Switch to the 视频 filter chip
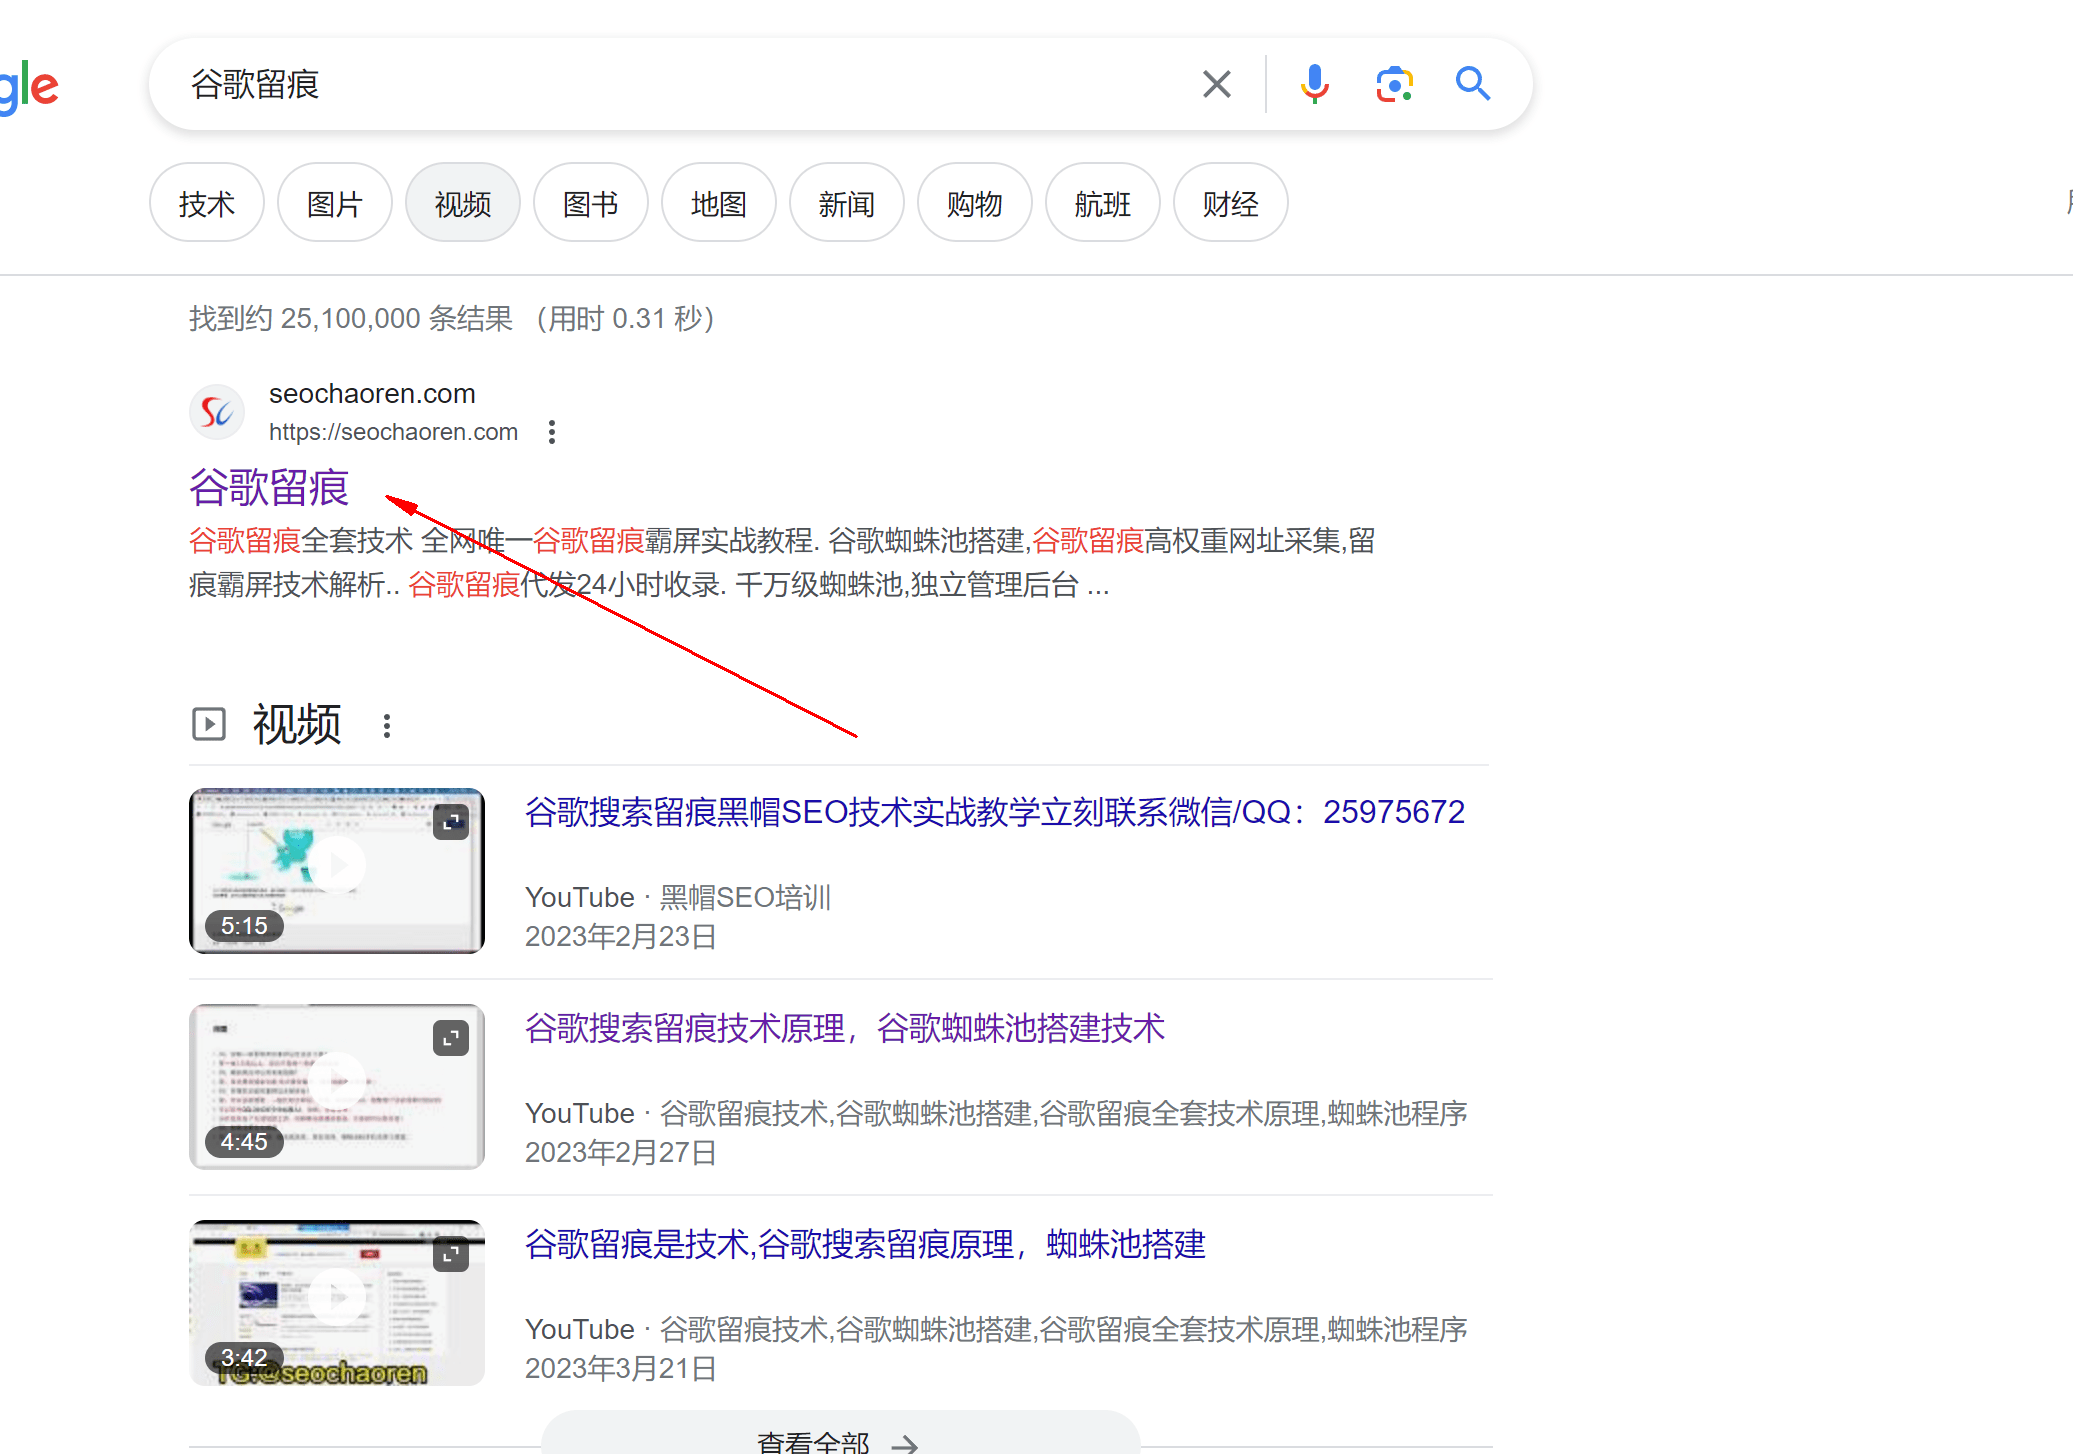 point(463,203)
